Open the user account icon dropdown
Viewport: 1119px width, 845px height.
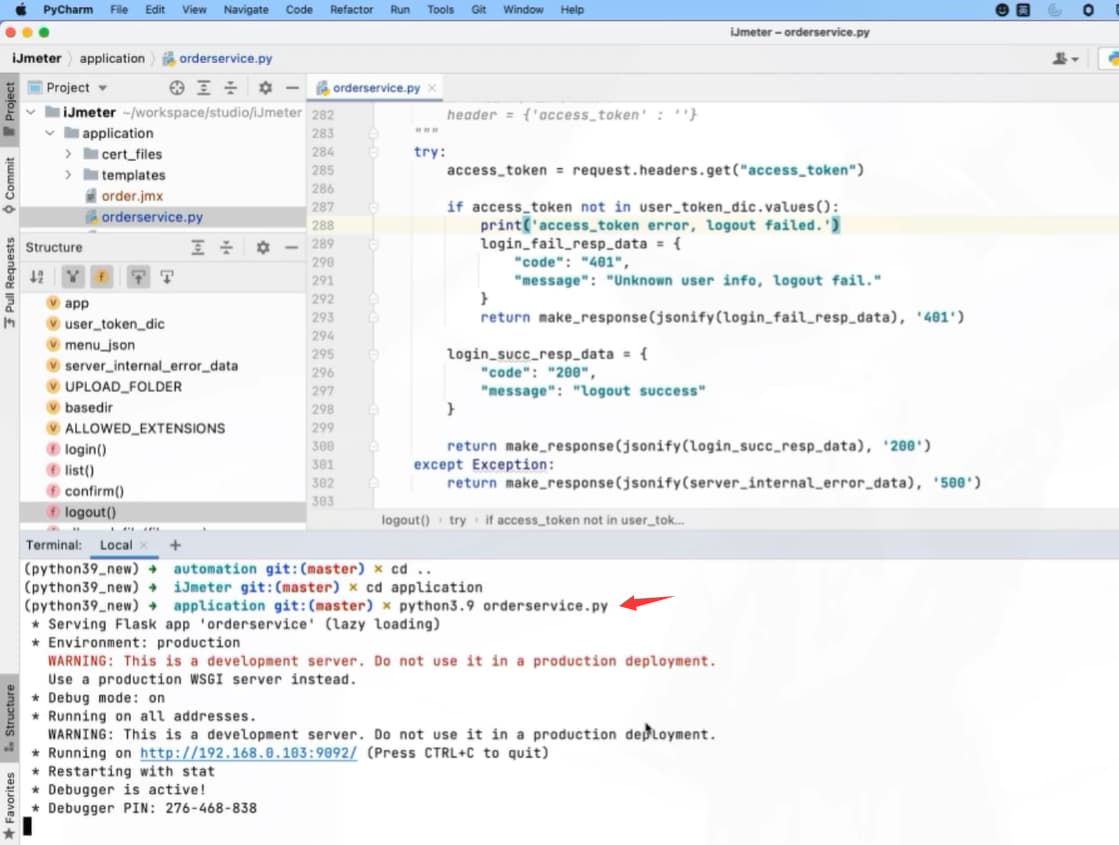[1065, 59]
